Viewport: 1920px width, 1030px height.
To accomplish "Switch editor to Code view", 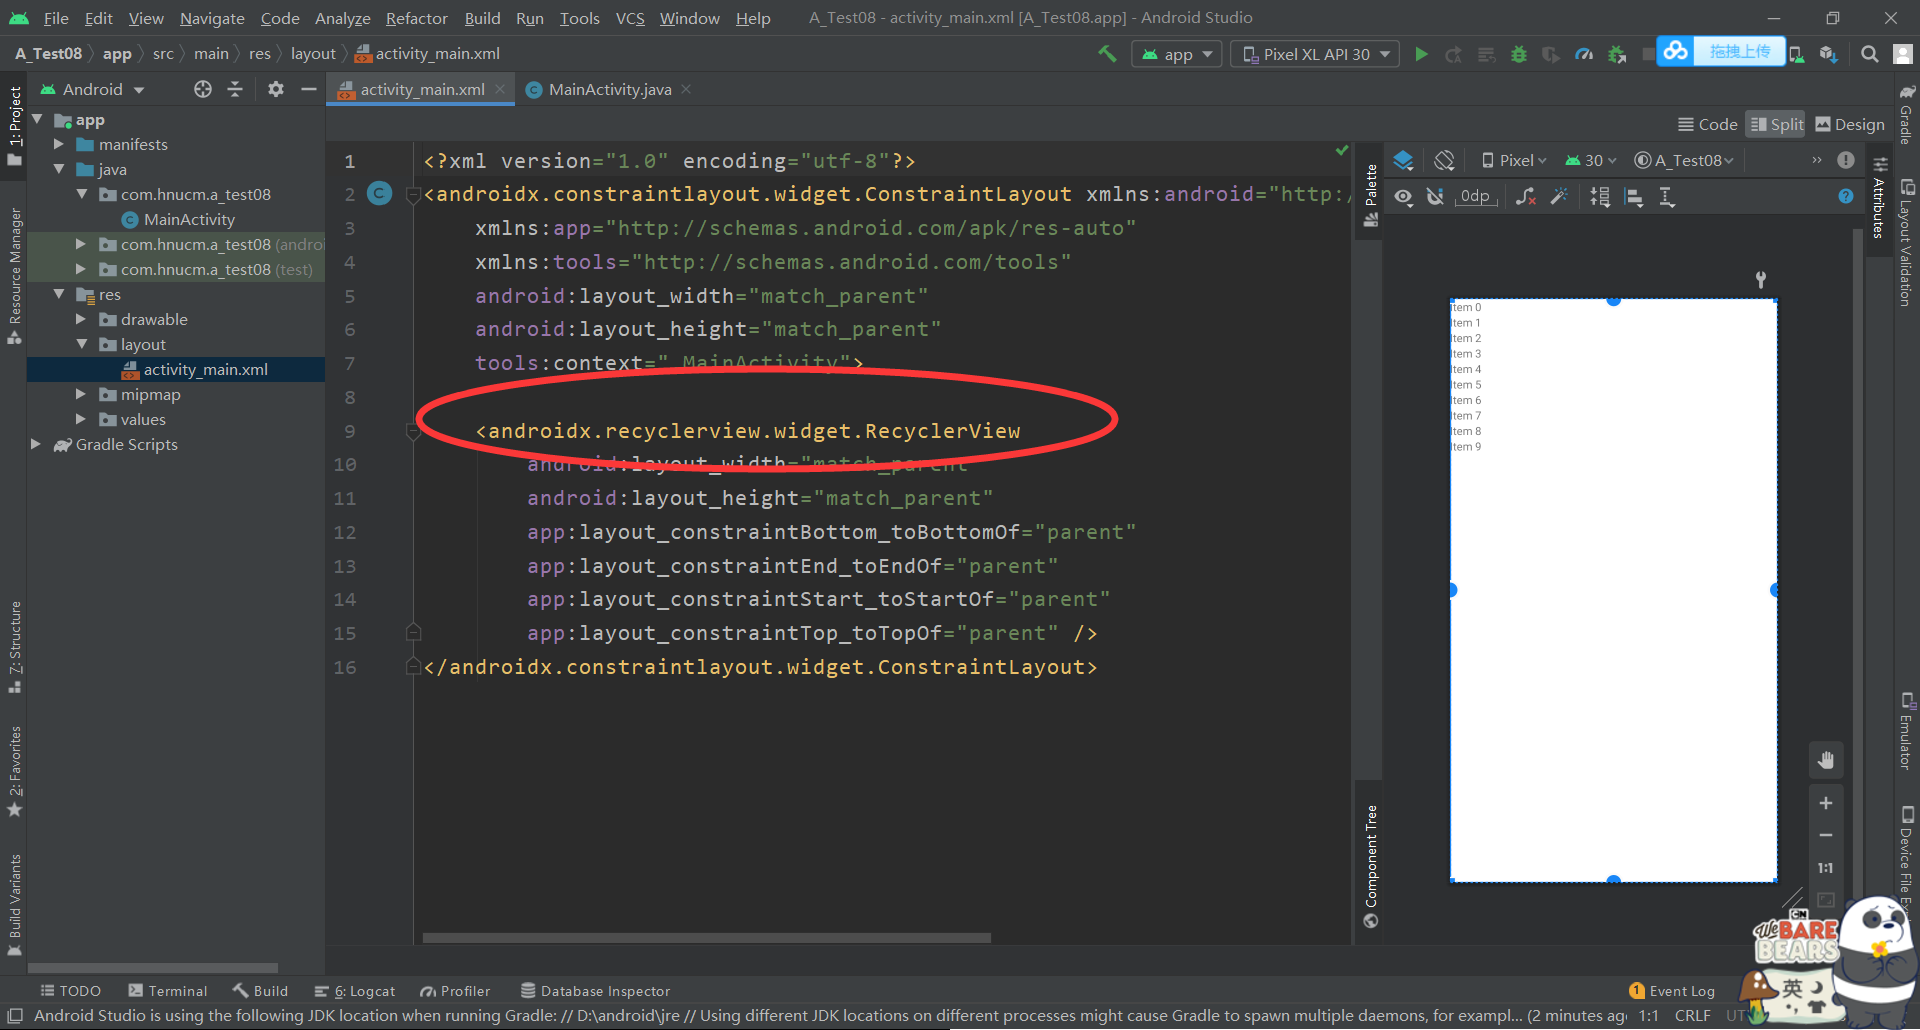I will (1708, 124).
